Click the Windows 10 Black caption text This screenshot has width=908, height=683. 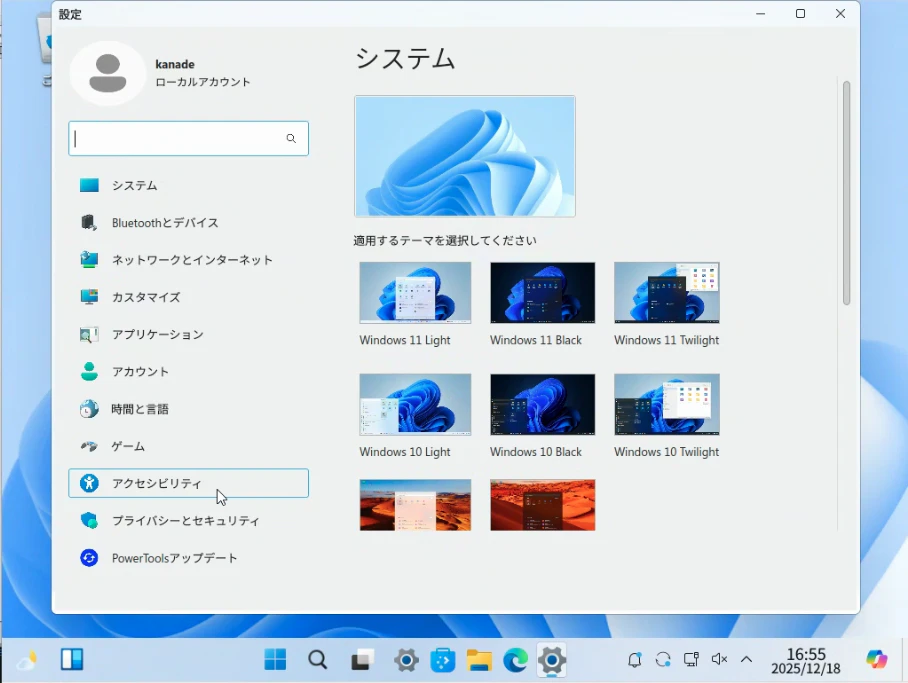tap(536, 452)
